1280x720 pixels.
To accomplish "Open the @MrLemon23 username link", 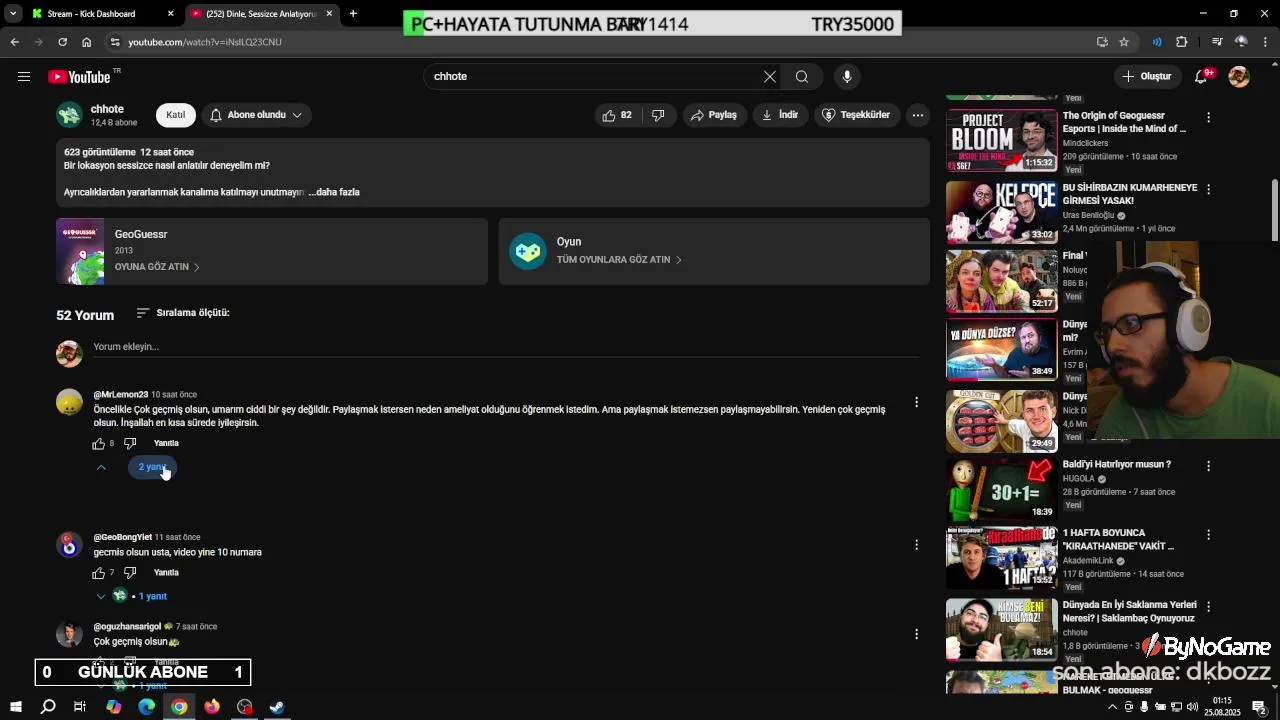I will pos(121,395).
